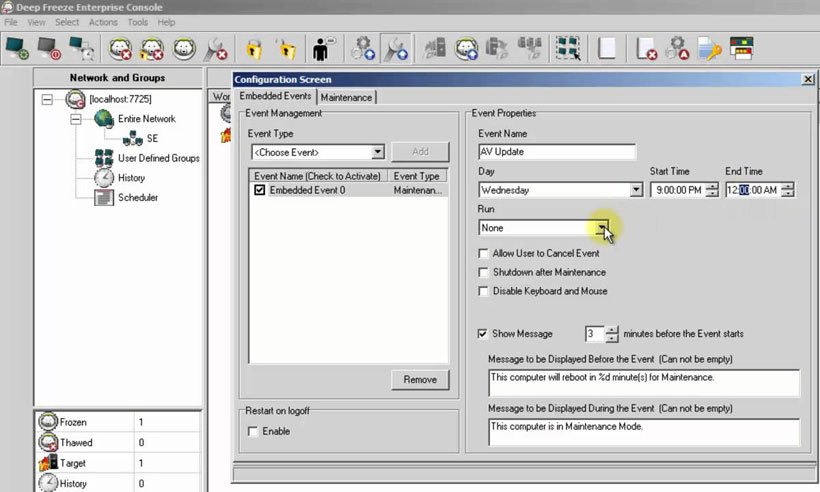This screenshot has height=492, width=820.
Task: Click the blank page toolbar icon
Action: click(607, 49)
